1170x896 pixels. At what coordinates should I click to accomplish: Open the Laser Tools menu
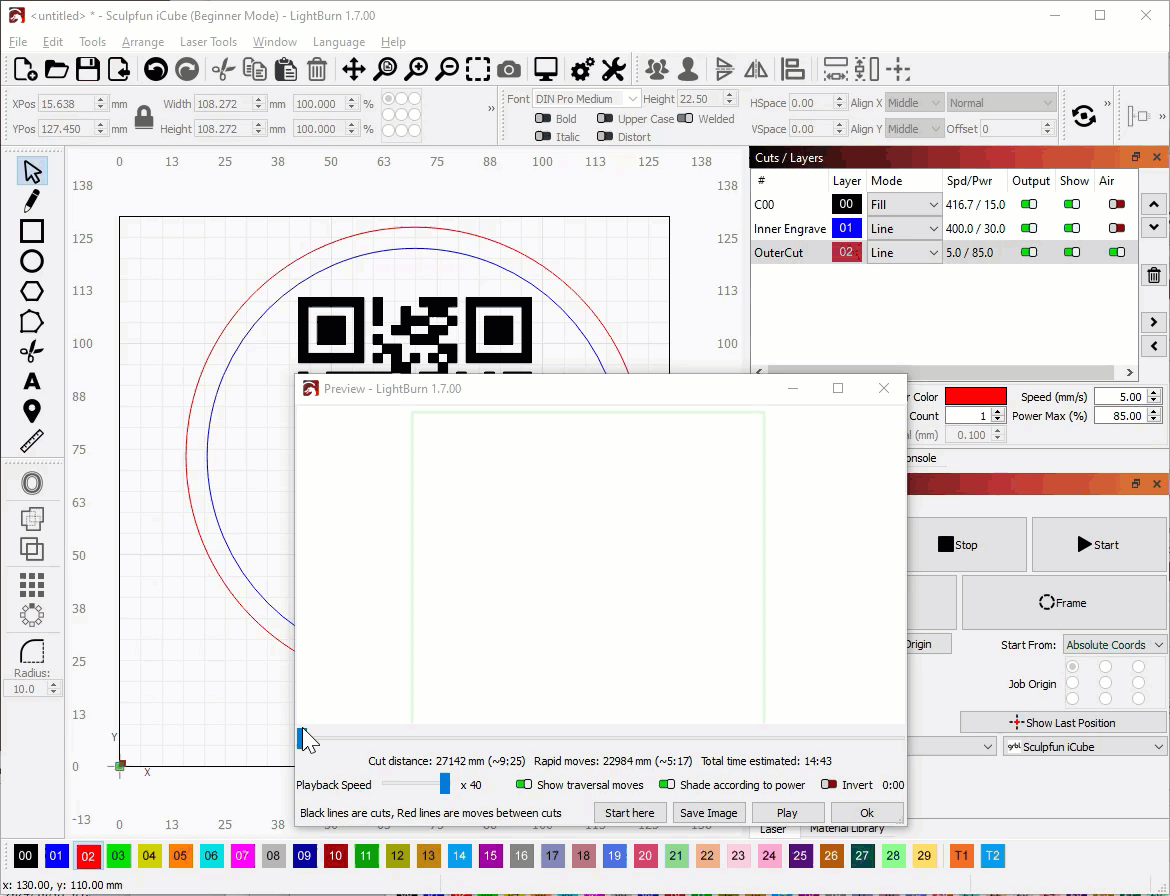click(x=208, y=42)
